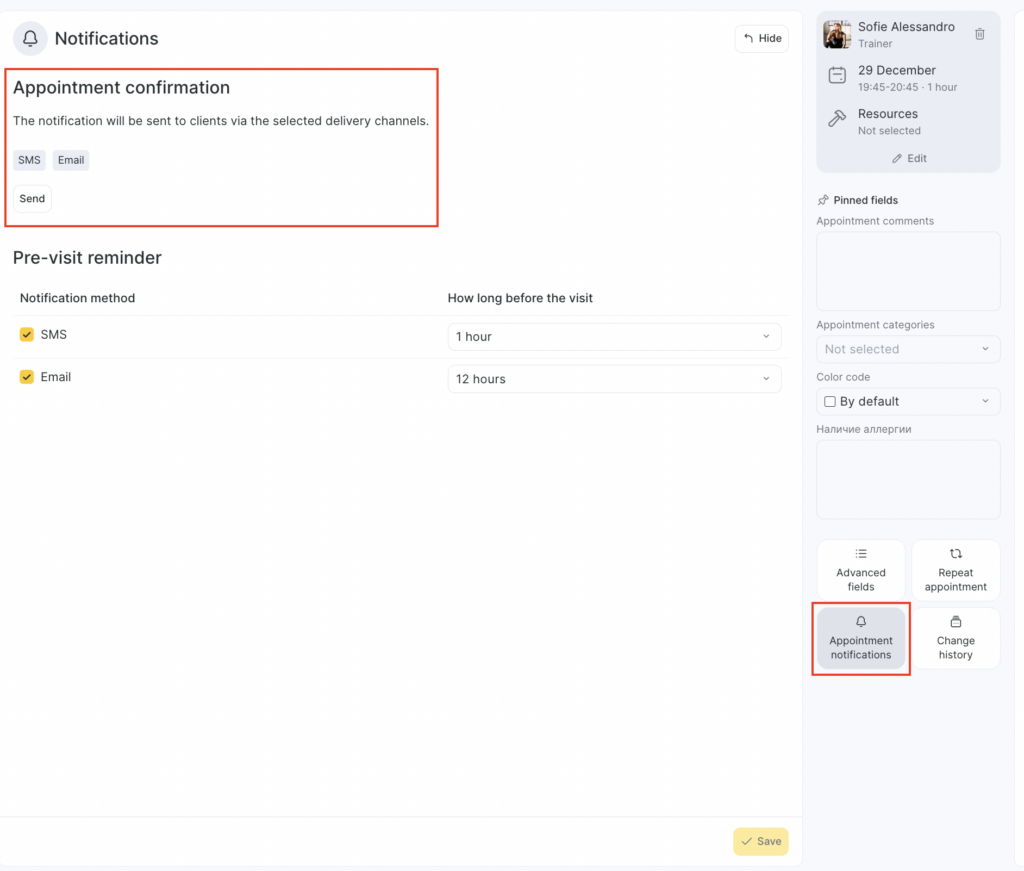Select the Appointment notifications tab
Image resolution: width=1024 pixels, height=871 pixels.
tap(860, 638)
